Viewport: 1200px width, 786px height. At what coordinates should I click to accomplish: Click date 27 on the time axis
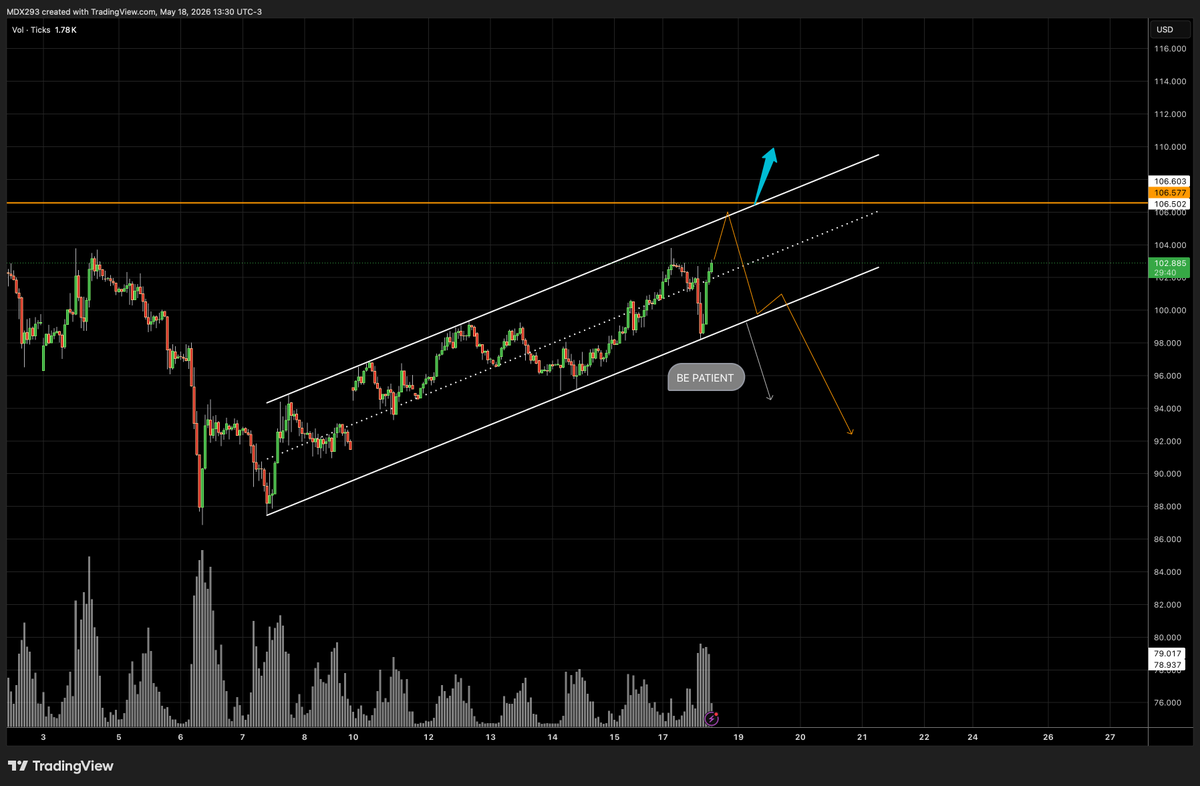(x=1110, y=737)
